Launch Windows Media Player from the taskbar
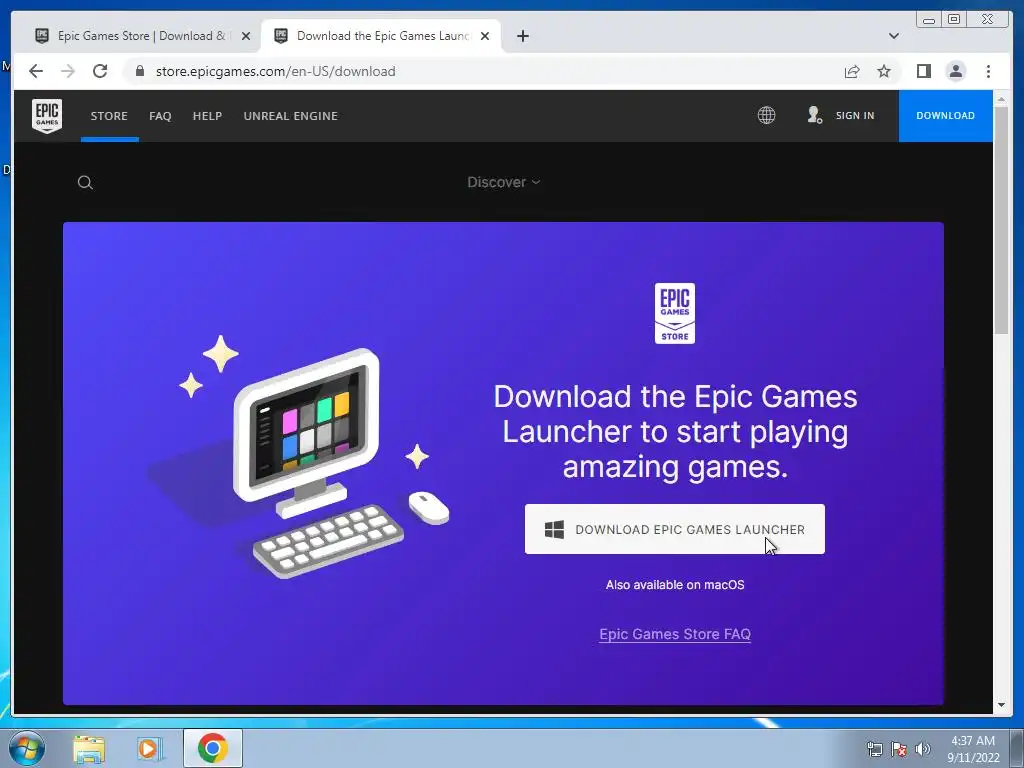1024x768 pixels. pyautogui.click(x=150, y=749)
